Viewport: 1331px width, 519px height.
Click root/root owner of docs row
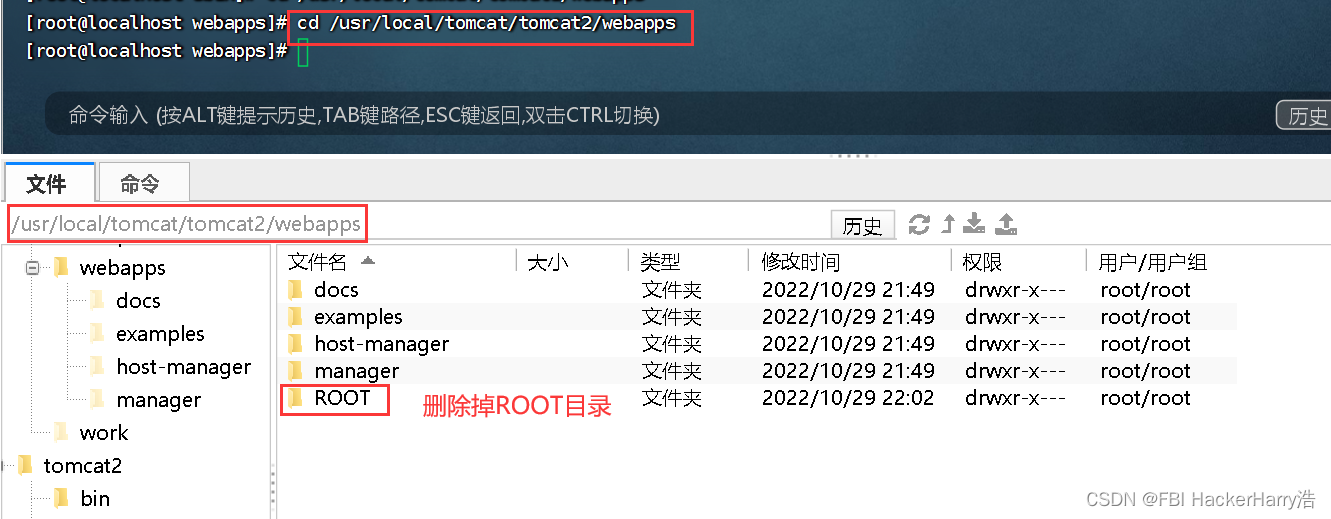point(1145,290)
